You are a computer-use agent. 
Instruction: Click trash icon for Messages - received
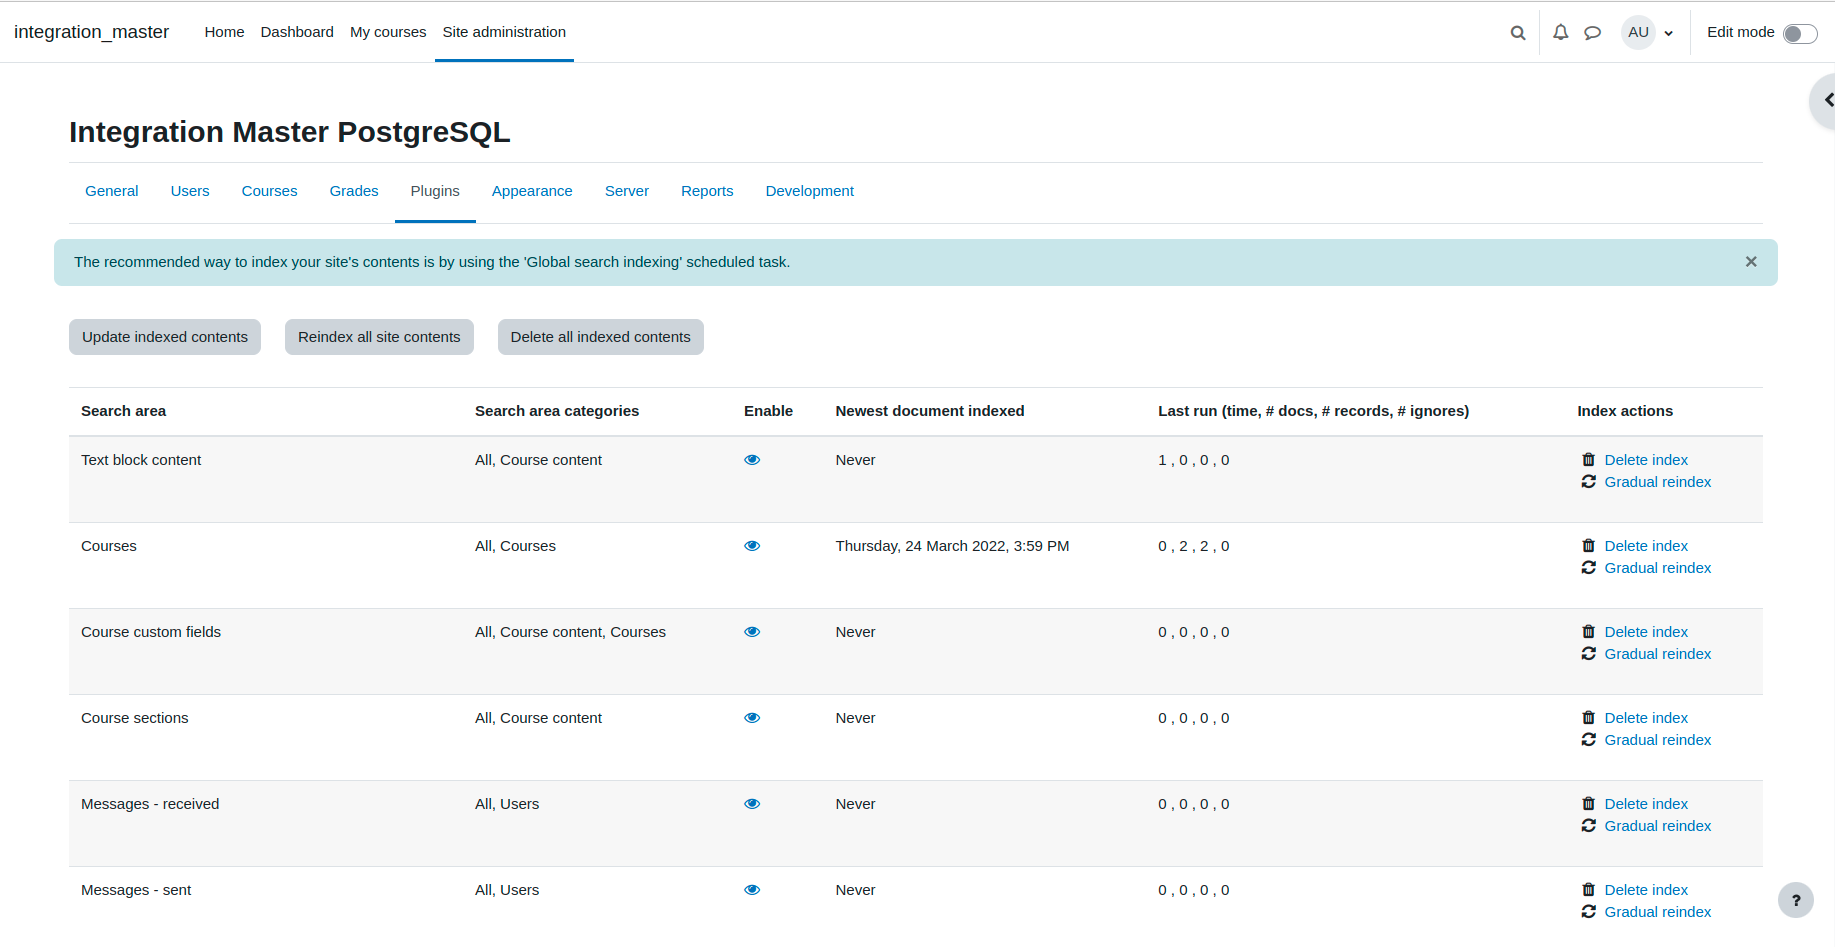click(1588, 804)
